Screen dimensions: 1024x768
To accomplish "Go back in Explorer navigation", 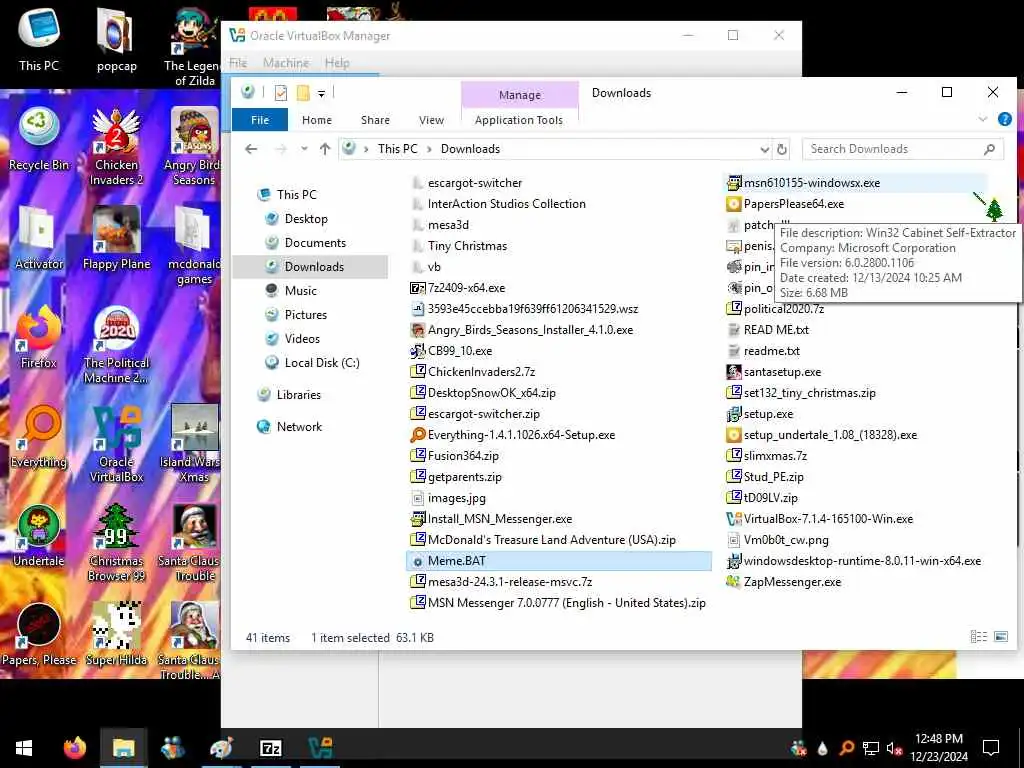I will tap(251, 149).
